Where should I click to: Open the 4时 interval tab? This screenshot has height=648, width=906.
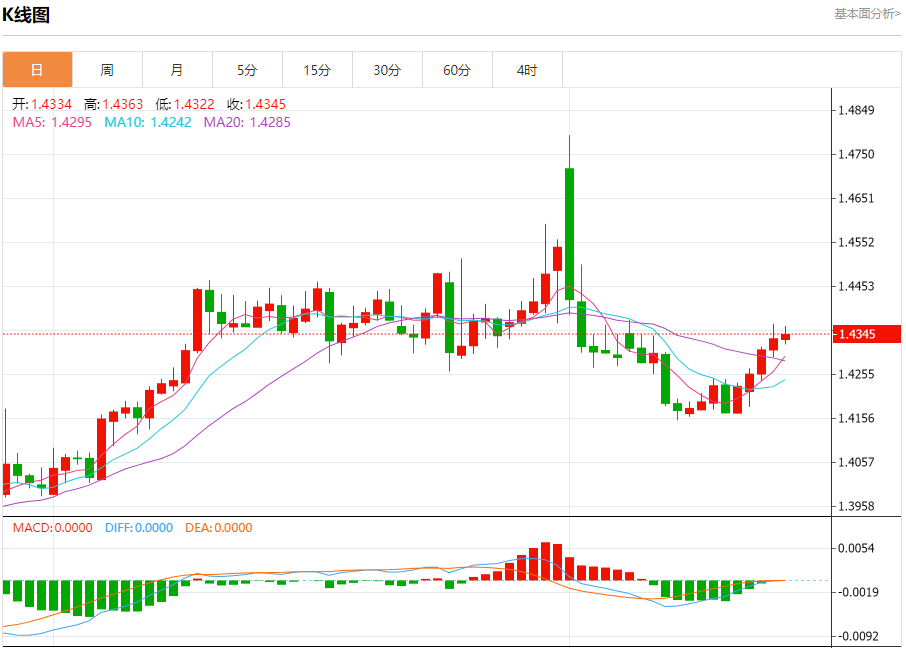point(527,70)
